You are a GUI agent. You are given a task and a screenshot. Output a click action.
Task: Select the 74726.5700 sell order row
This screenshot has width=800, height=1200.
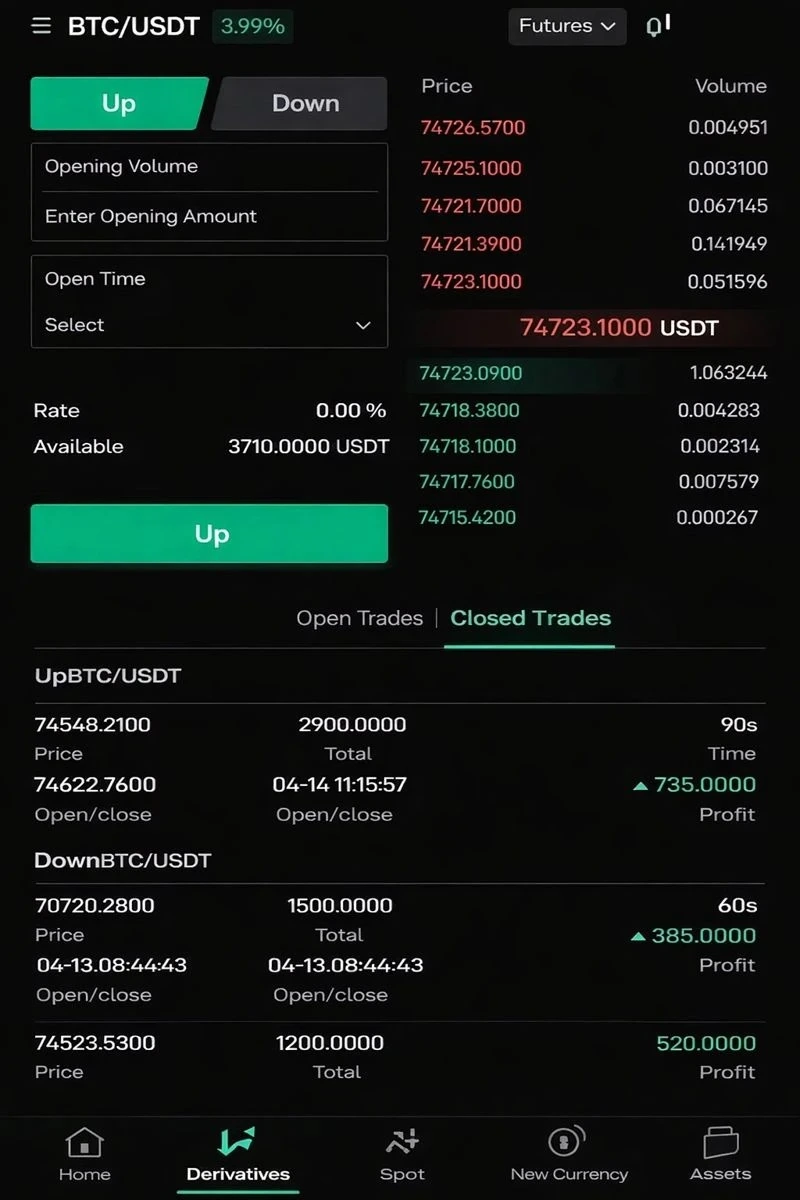pyautogui.click(x=594, y=127)
